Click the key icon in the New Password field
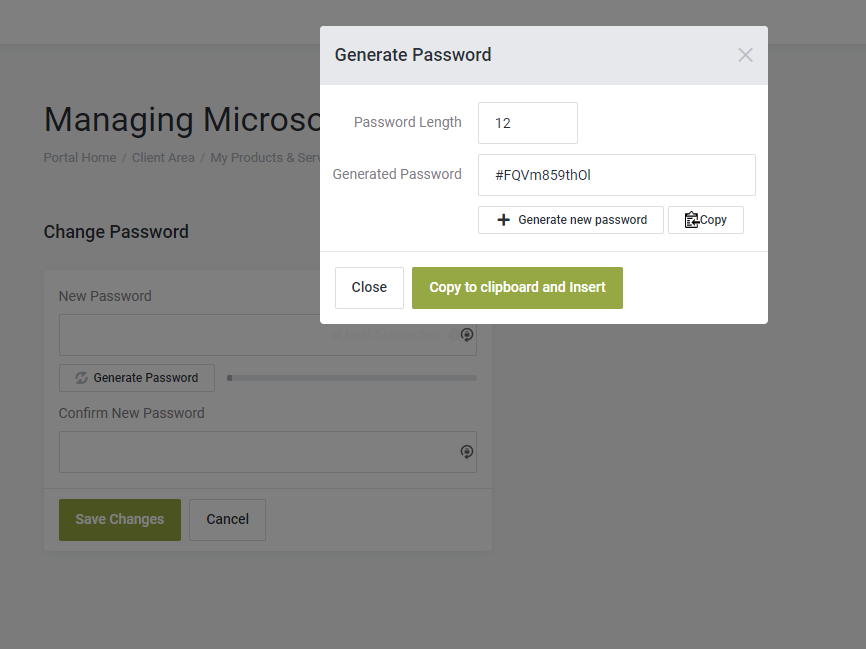The width and height of the screenshot is (866, 649). (x=467, y=335)
